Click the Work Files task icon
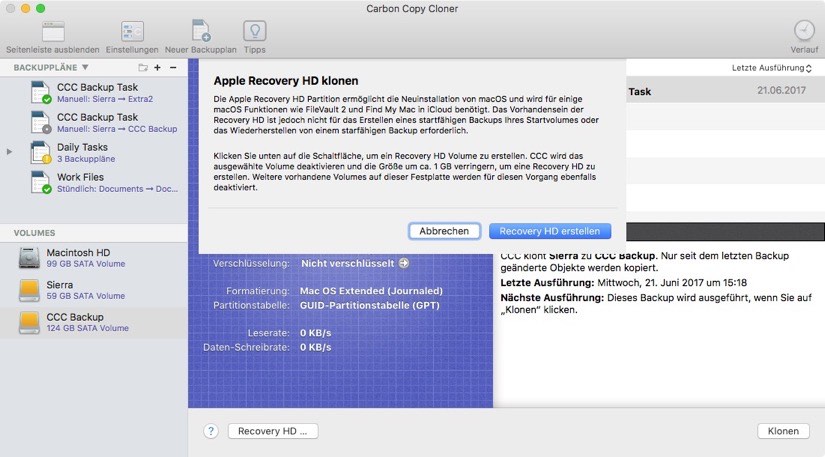This screenshot has width=825, height=457. tap(41, 182)
